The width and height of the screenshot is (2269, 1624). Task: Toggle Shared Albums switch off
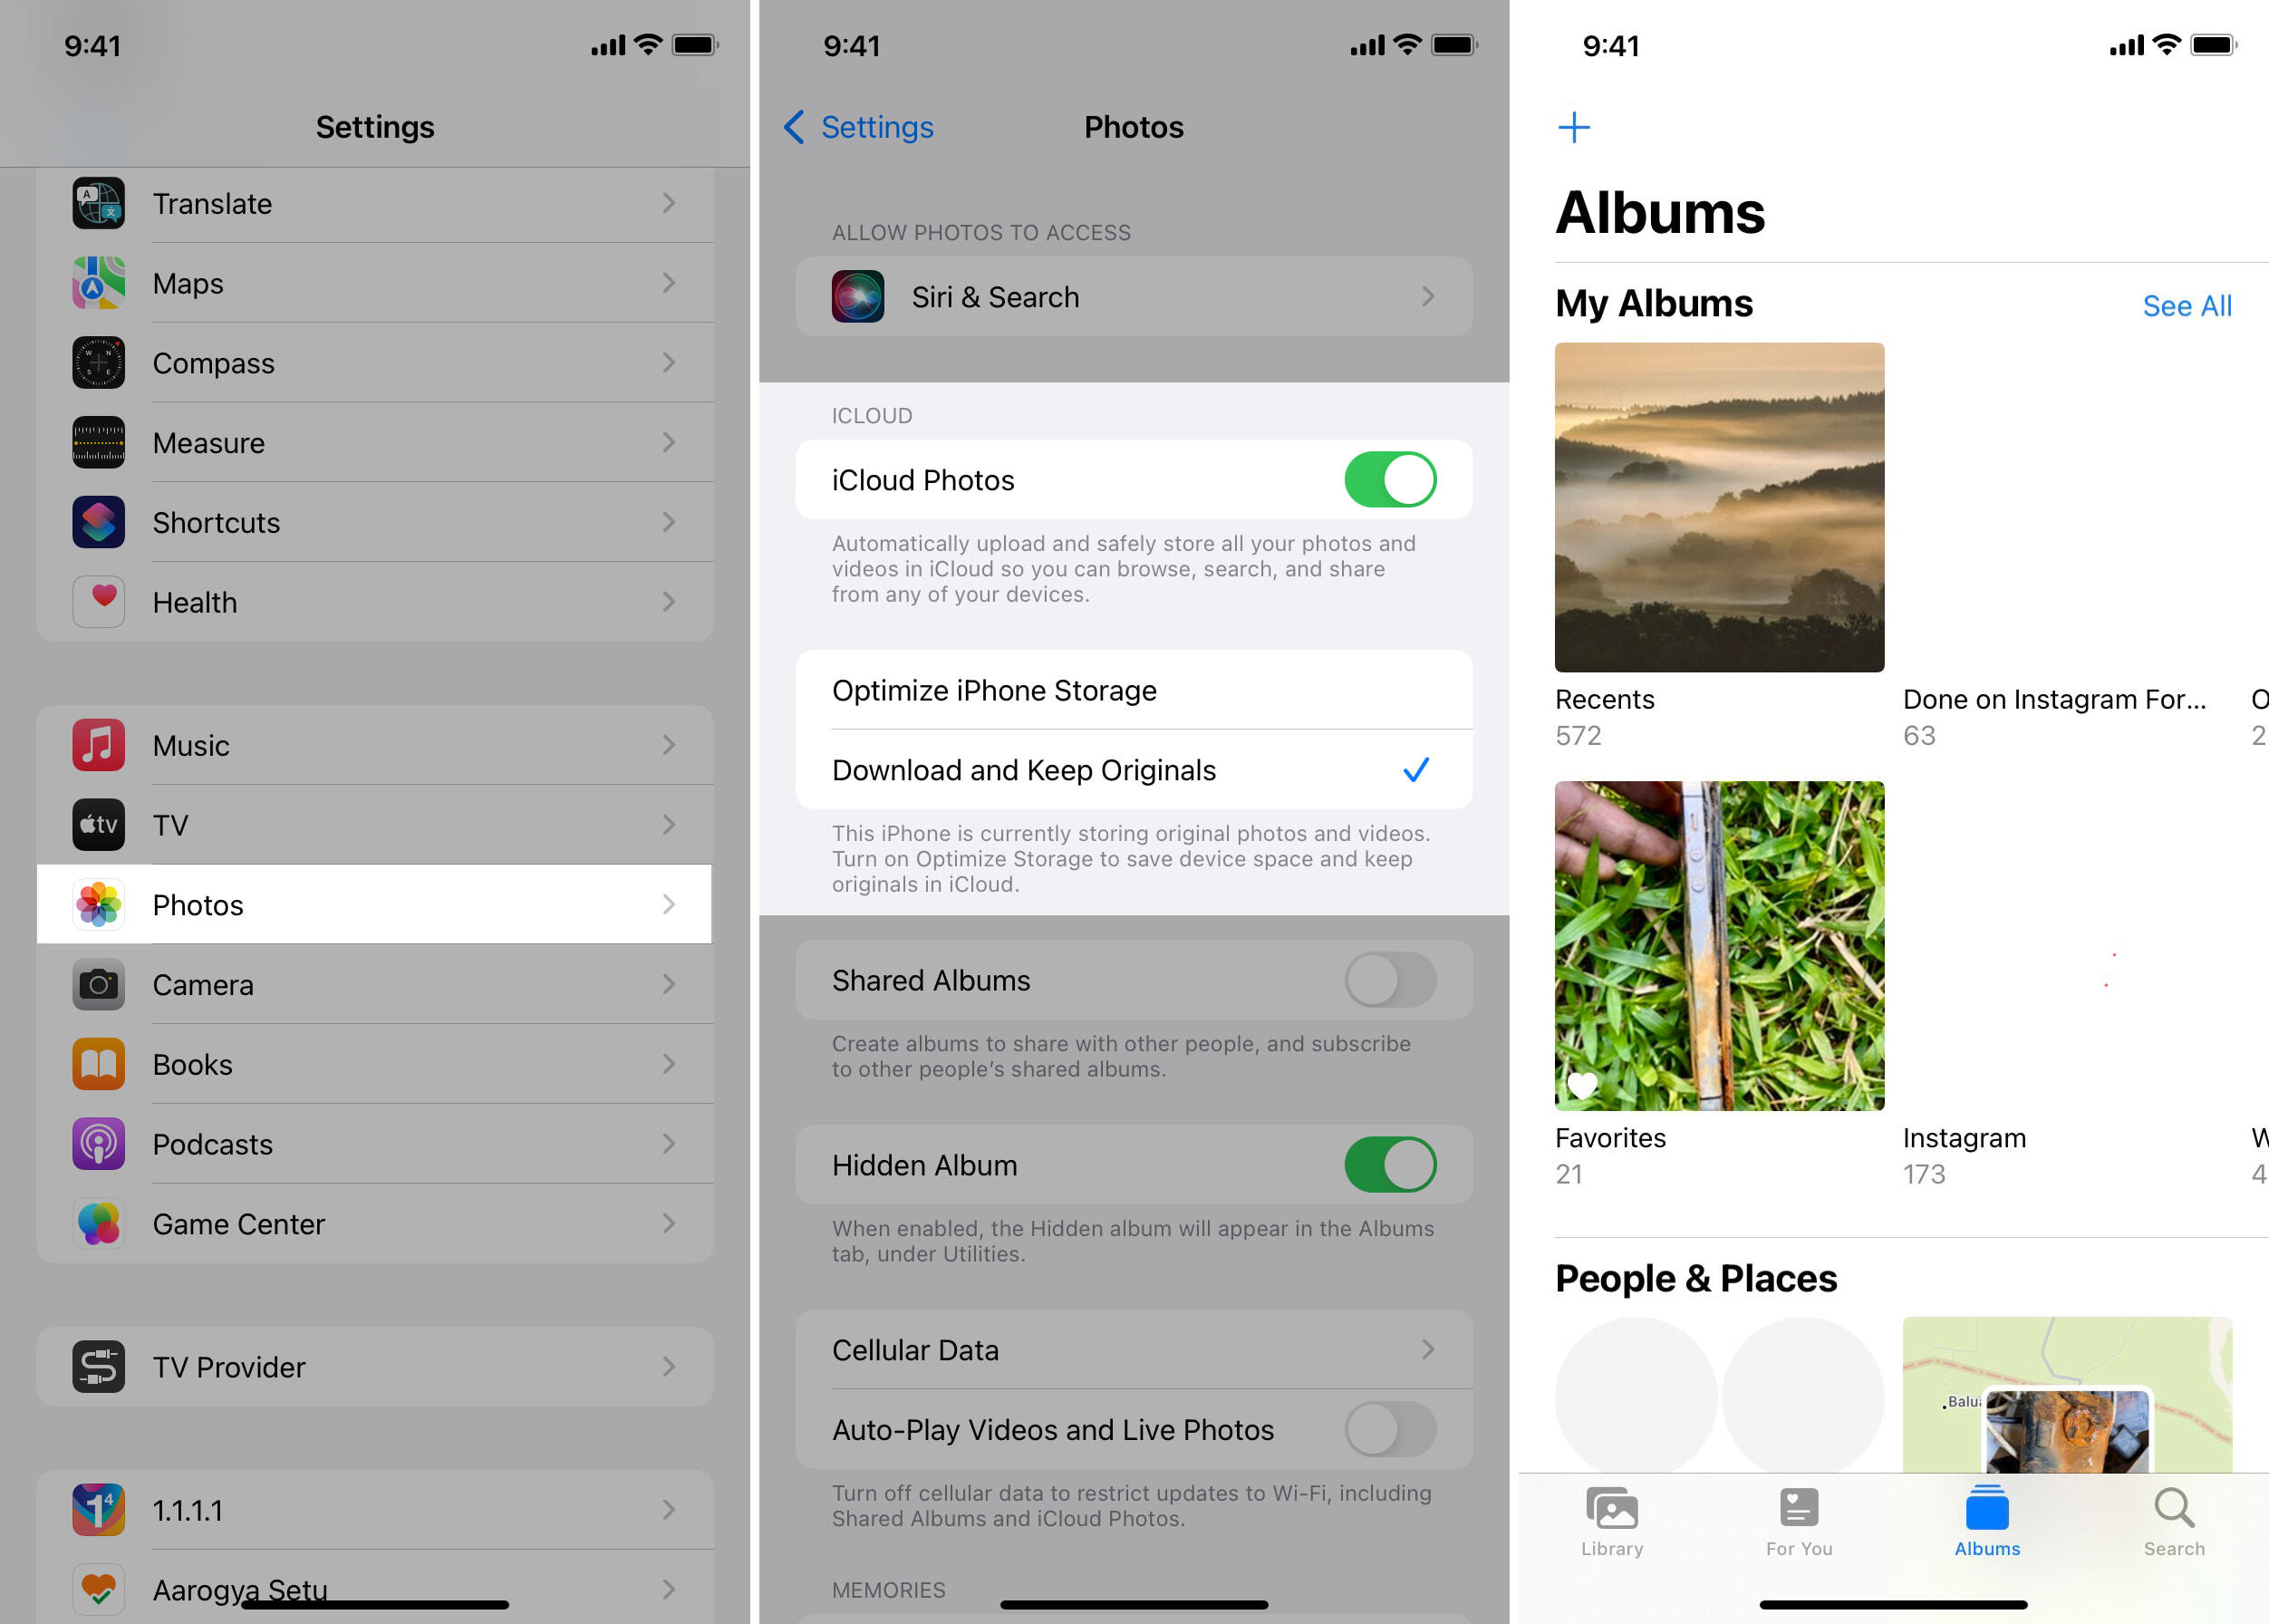click(x=1394, y=981)
